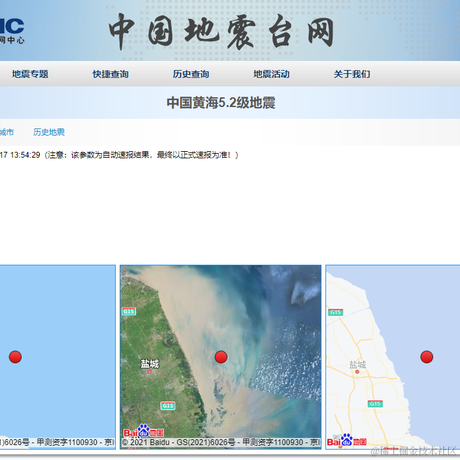
Task: Open the 快捷查询 menu item
Action: click(111, 74)
